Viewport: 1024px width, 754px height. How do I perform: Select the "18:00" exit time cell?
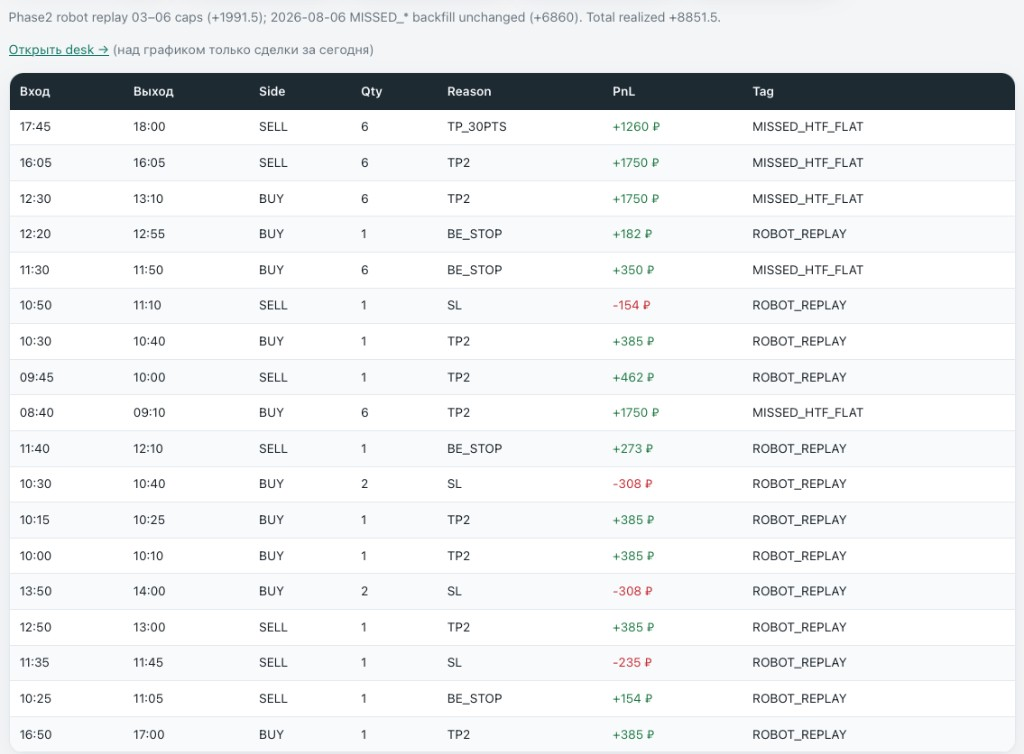(149, 127)
